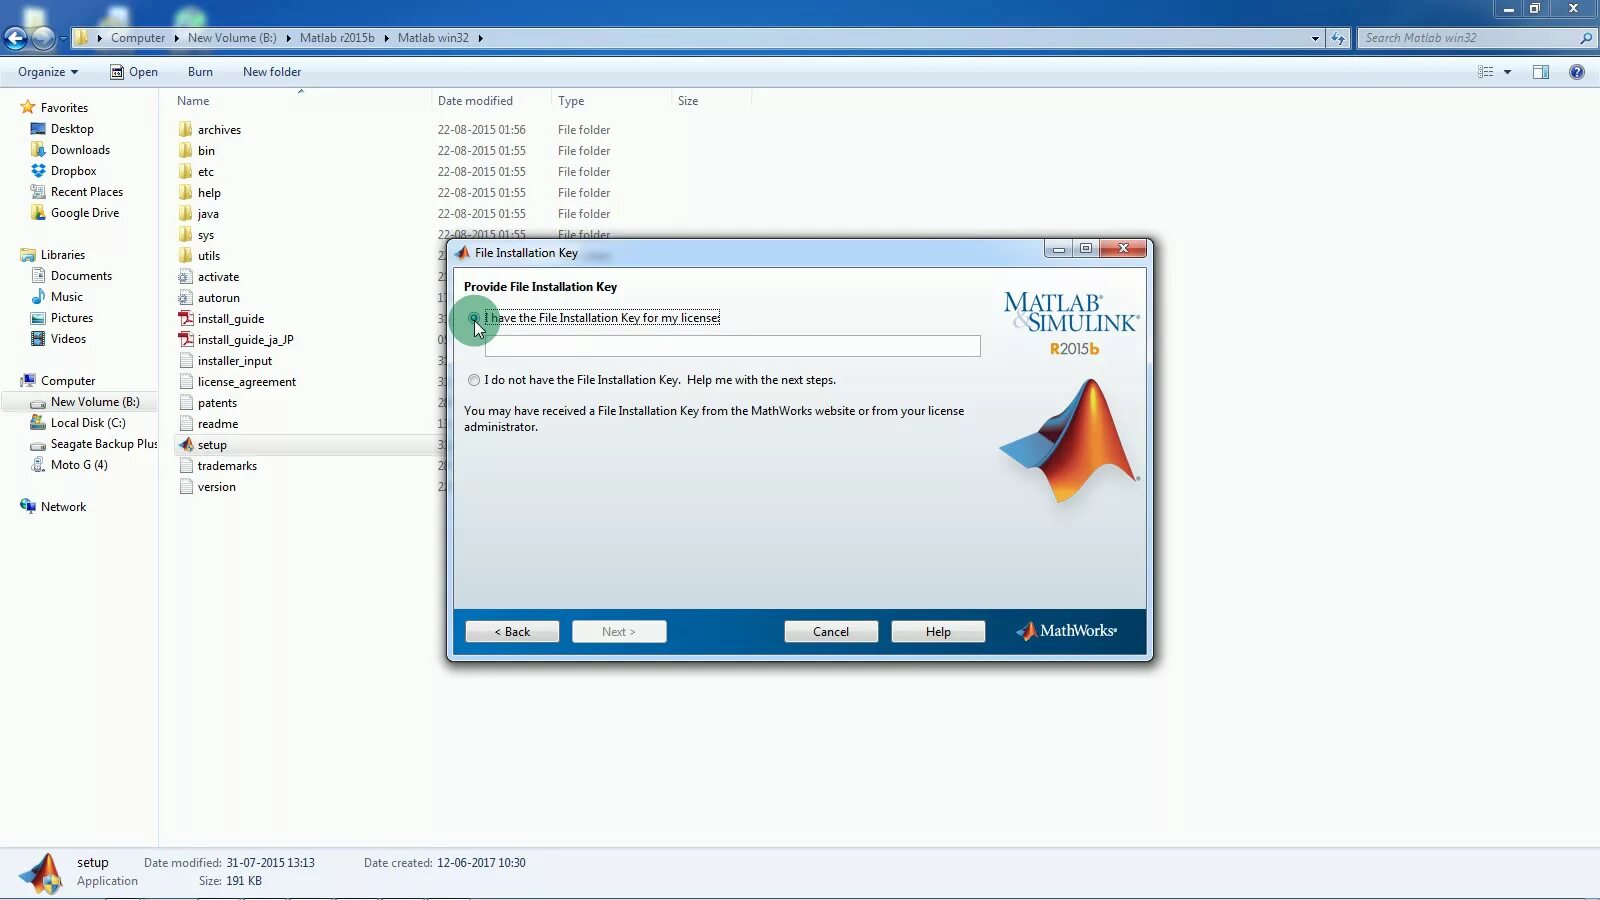Select Favorites in the navigation pane
1600x900 pixels.
(64, 108)
